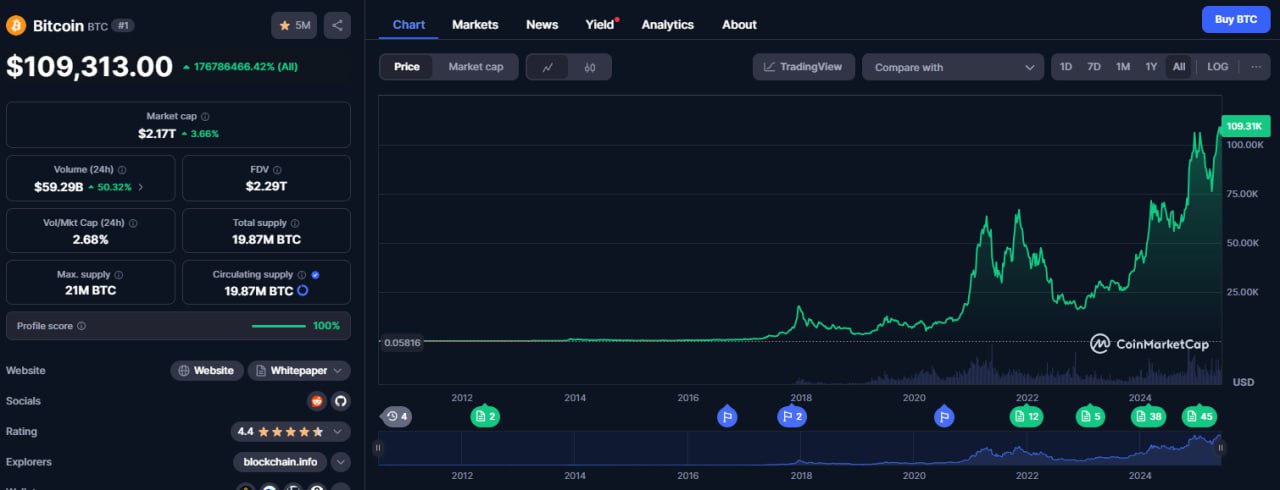Click the green news marker labeled 12

(x=1026, y=416)
